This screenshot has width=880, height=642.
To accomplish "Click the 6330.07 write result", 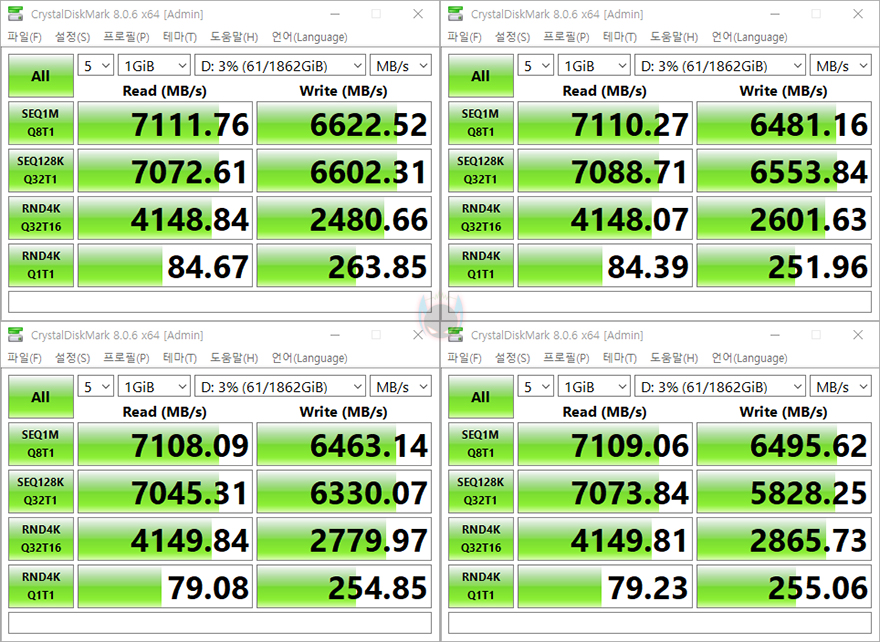I will (x=344, y=491).
